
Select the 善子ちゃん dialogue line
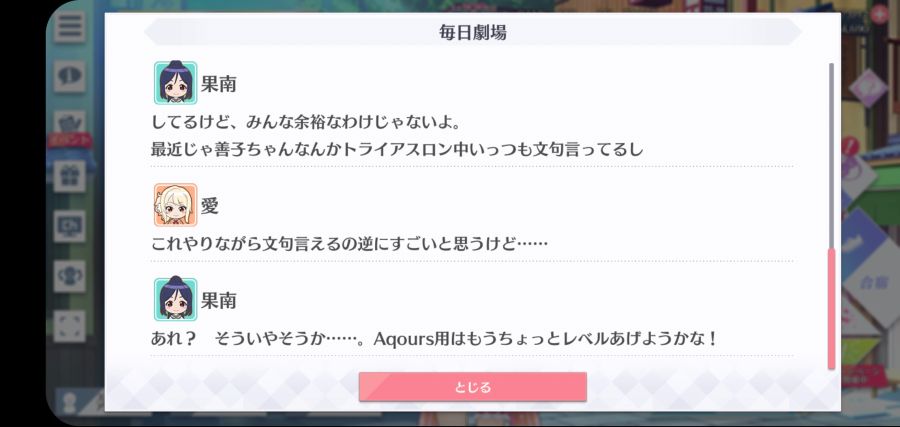pos(397,150)
